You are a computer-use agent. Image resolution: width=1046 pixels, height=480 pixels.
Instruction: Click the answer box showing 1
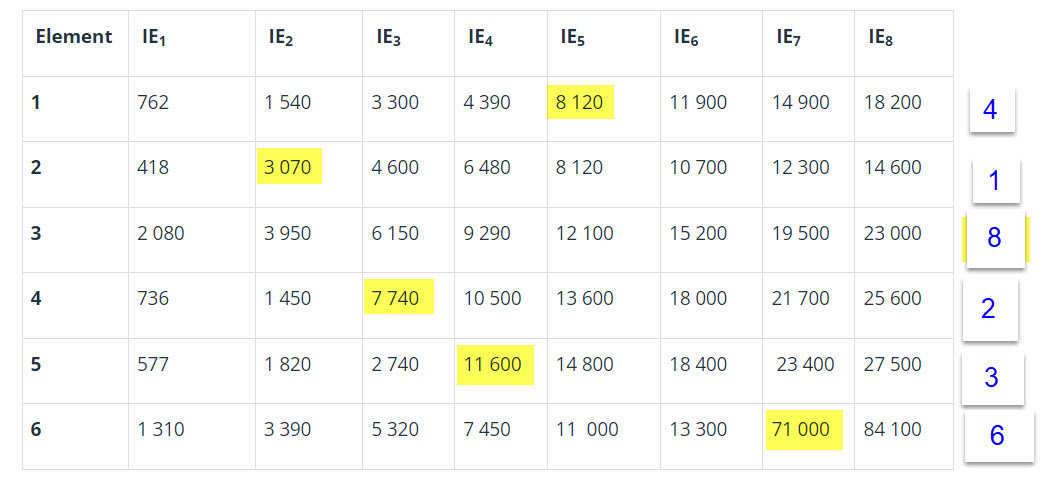coord(996,180)
